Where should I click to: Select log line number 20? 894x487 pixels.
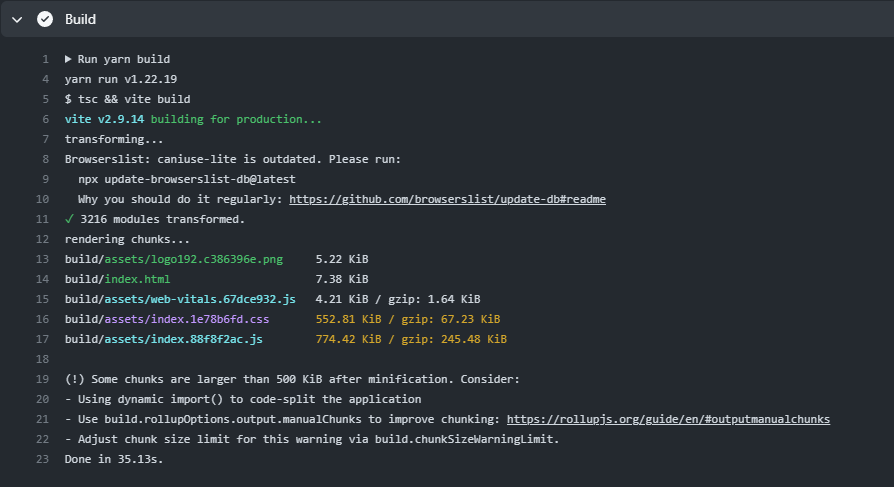point(42,399)
